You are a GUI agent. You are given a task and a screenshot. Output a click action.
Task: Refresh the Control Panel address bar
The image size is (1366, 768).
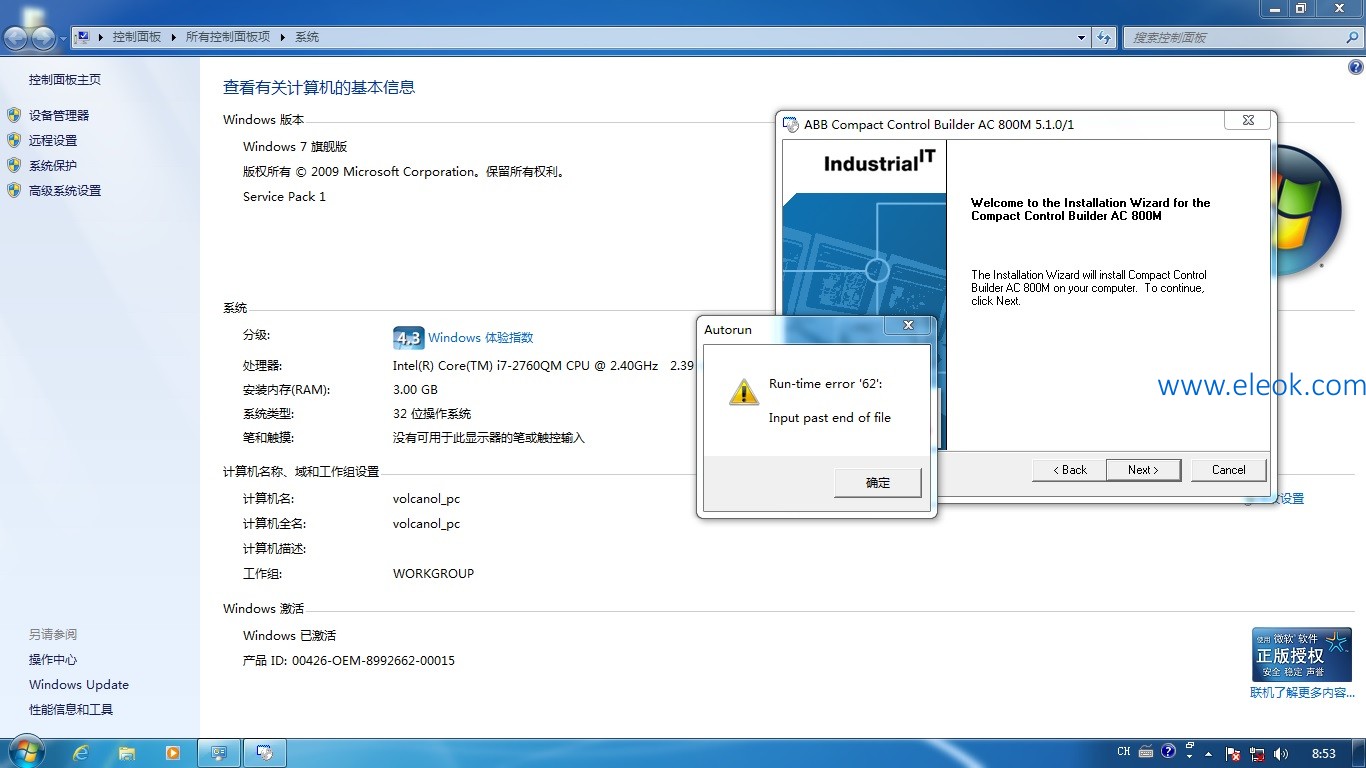(1104, 37)
